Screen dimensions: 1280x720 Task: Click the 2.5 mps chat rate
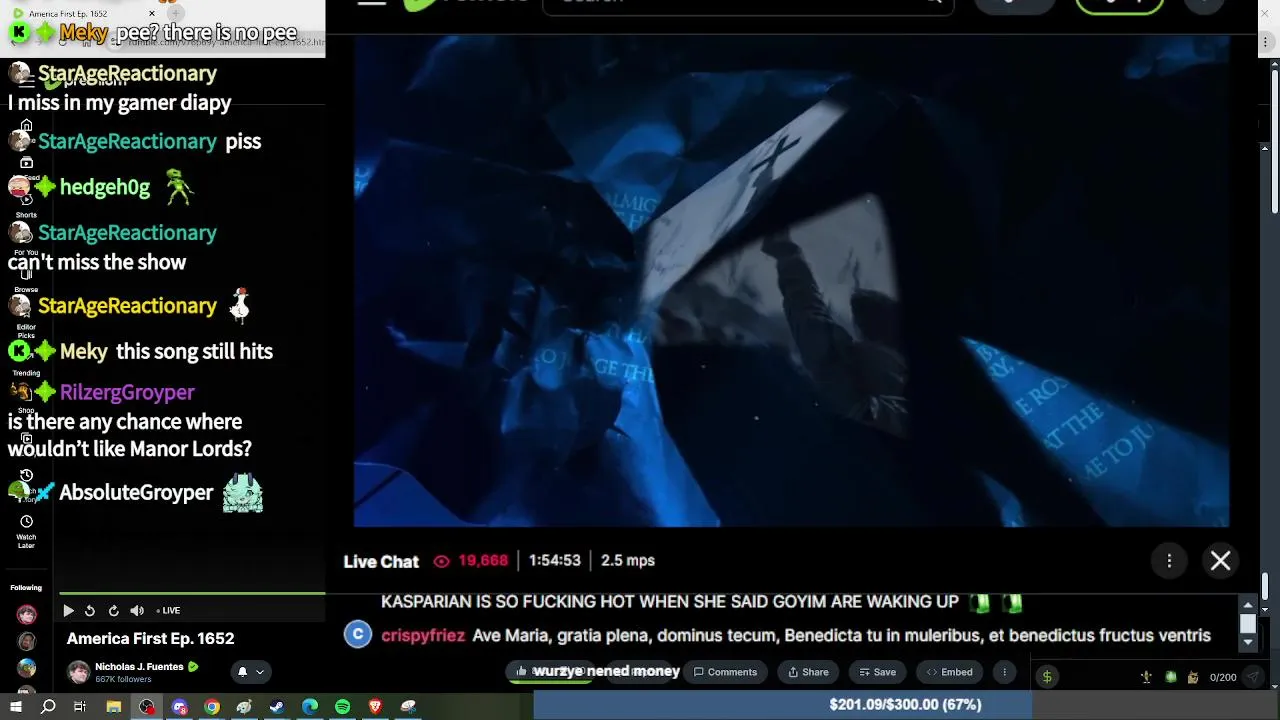point(628,561)
